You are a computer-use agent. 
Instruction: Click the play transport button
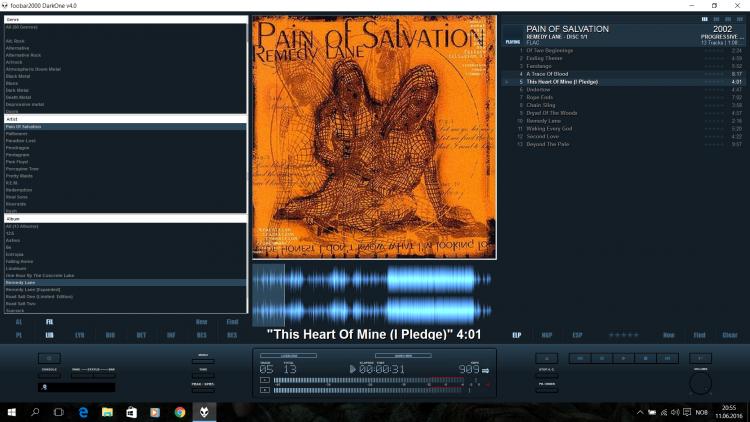[624, 358]
